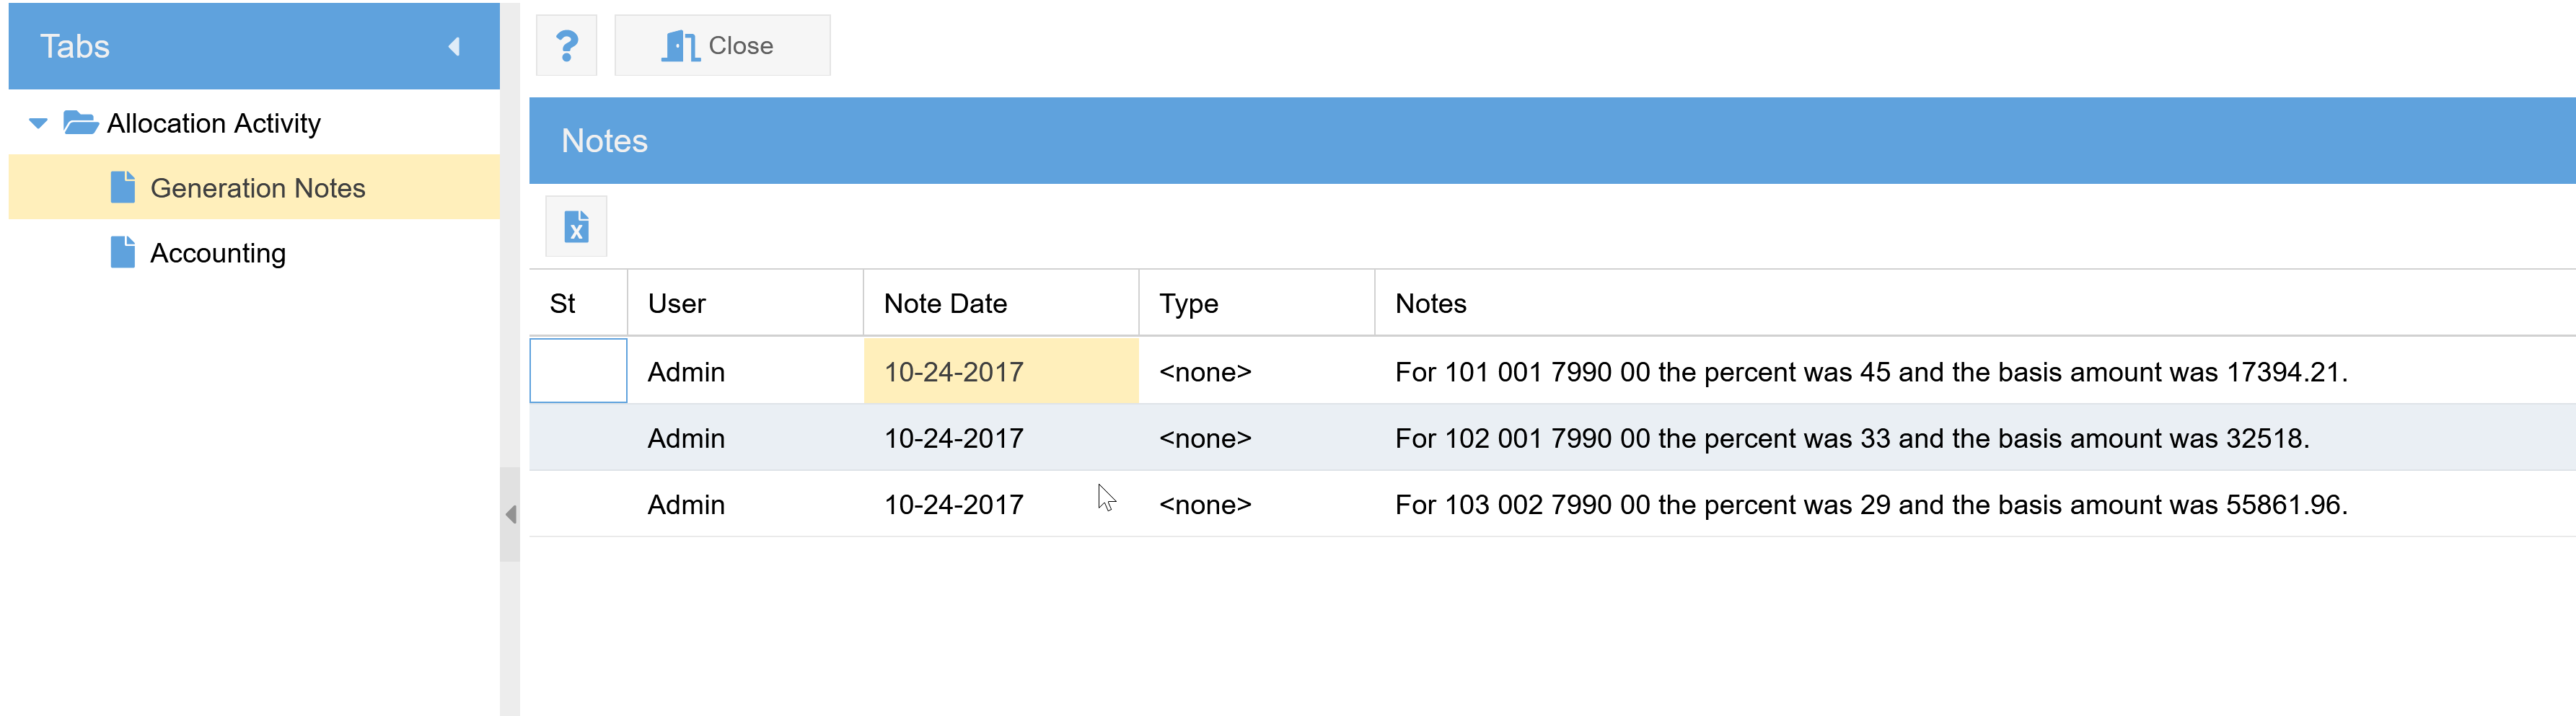2576x716 pixels.
Task: Click the Accounting document icon
Action: coord(122,253)
